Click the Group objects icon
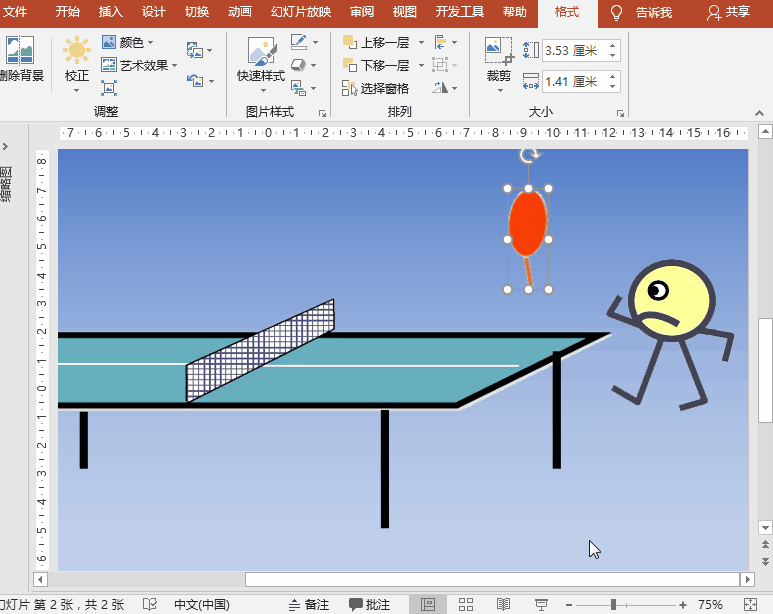 click(x=440, y=65)
